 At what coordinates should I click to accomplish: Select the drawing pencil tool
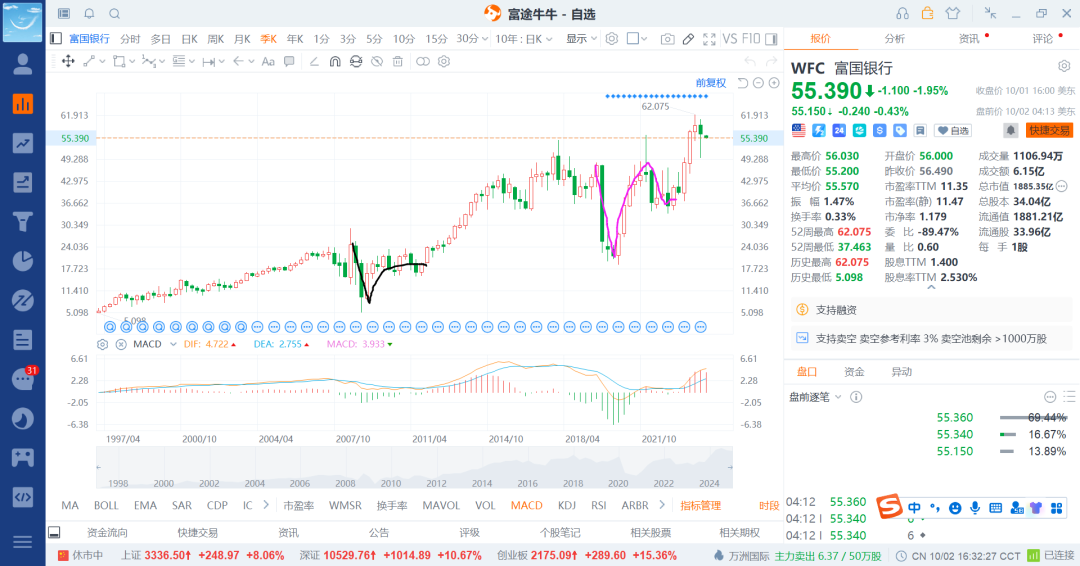coord(688,39)
